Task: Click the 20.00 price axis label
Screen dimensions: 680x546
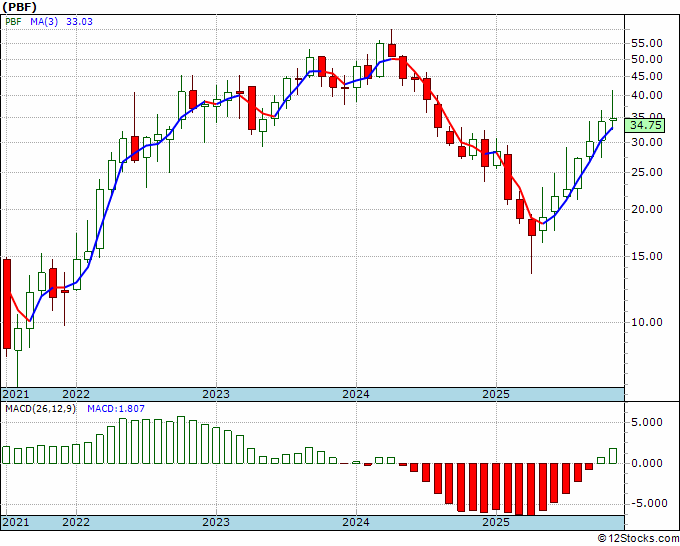Action: tap(647, 209)
